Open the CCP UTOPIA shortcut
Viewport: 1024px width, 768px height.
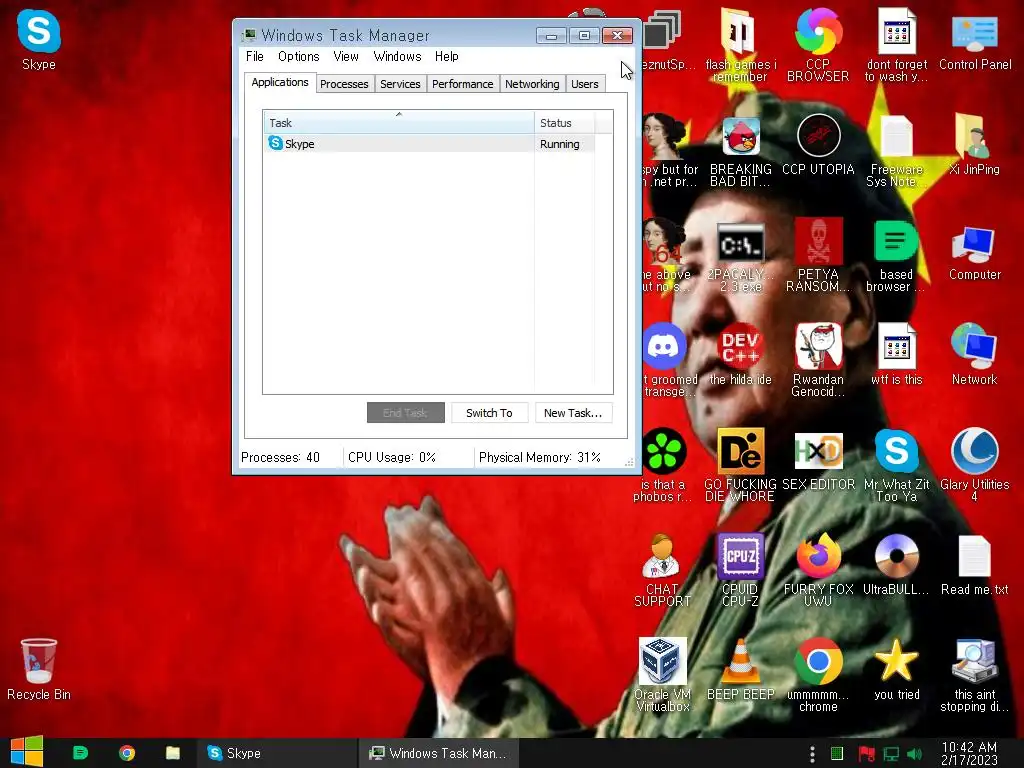(818, 145)
